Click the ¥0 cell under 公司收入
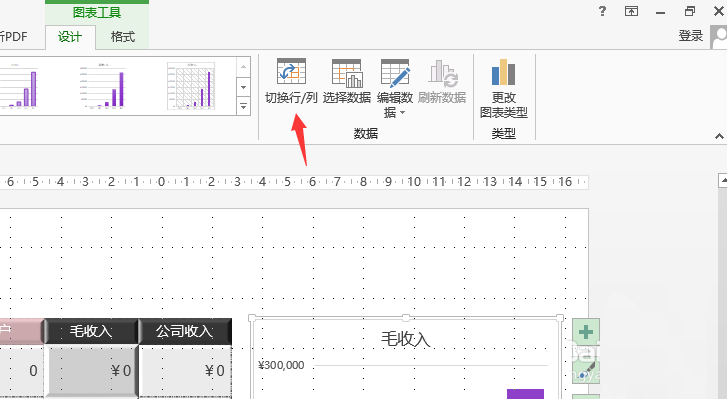 coord(185,371)
